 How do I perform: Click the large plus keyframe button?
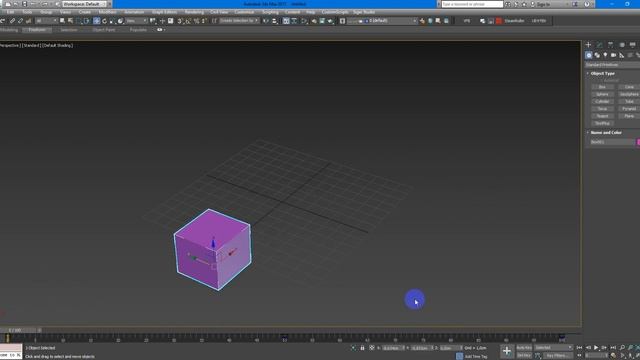point(507,351)
